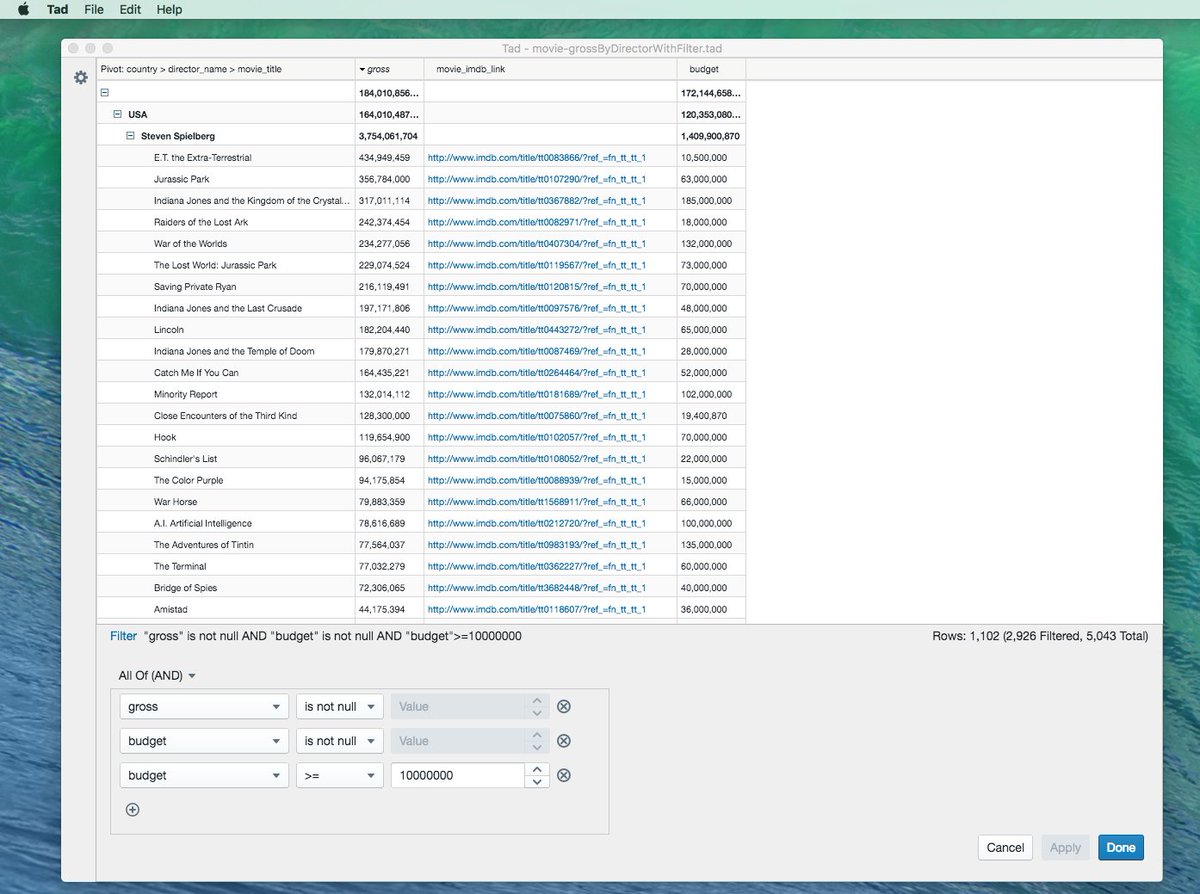Click the Rows: 1,102 status text
This screenshot has height=894, width=1200.
click(1038, 636)
